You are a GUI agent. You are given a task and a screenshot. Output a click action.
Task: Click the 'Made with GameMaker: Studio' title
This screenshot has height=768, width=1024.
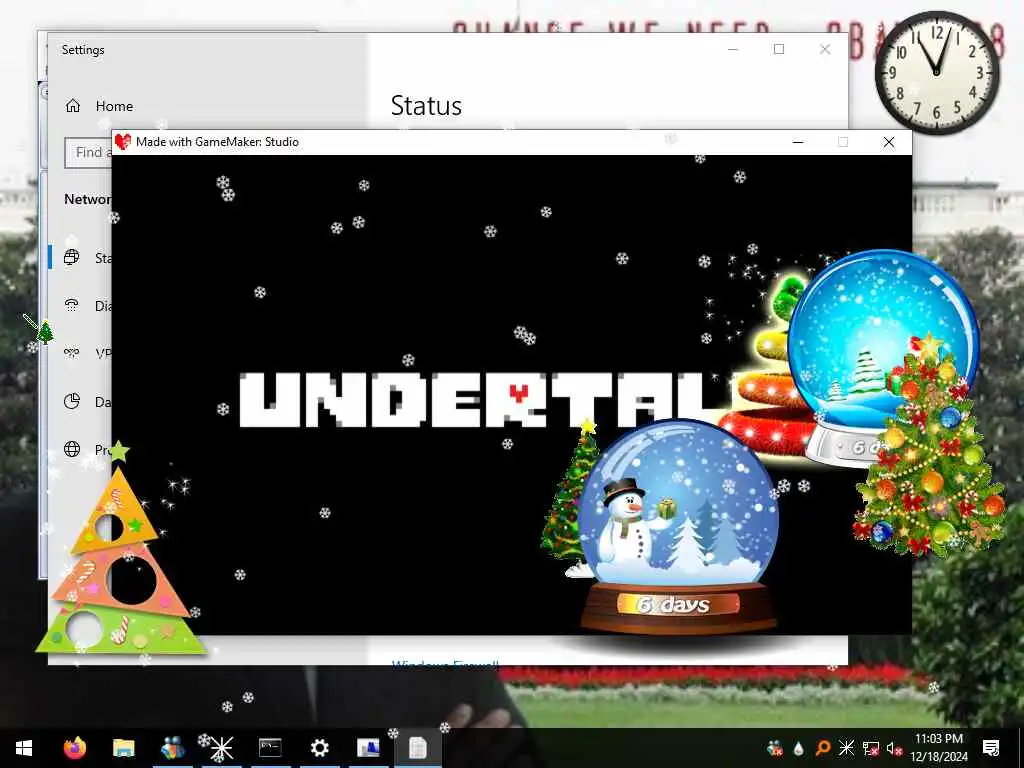pyautogui.click(x=217, y=142)
